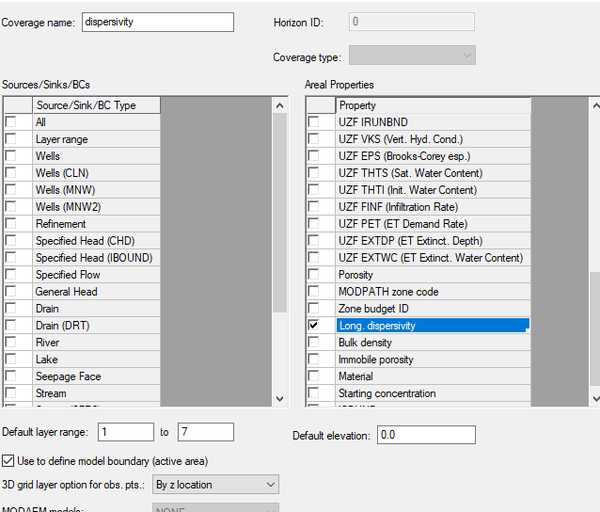Uncheck Long. dispersivity property

pos(314,326)
